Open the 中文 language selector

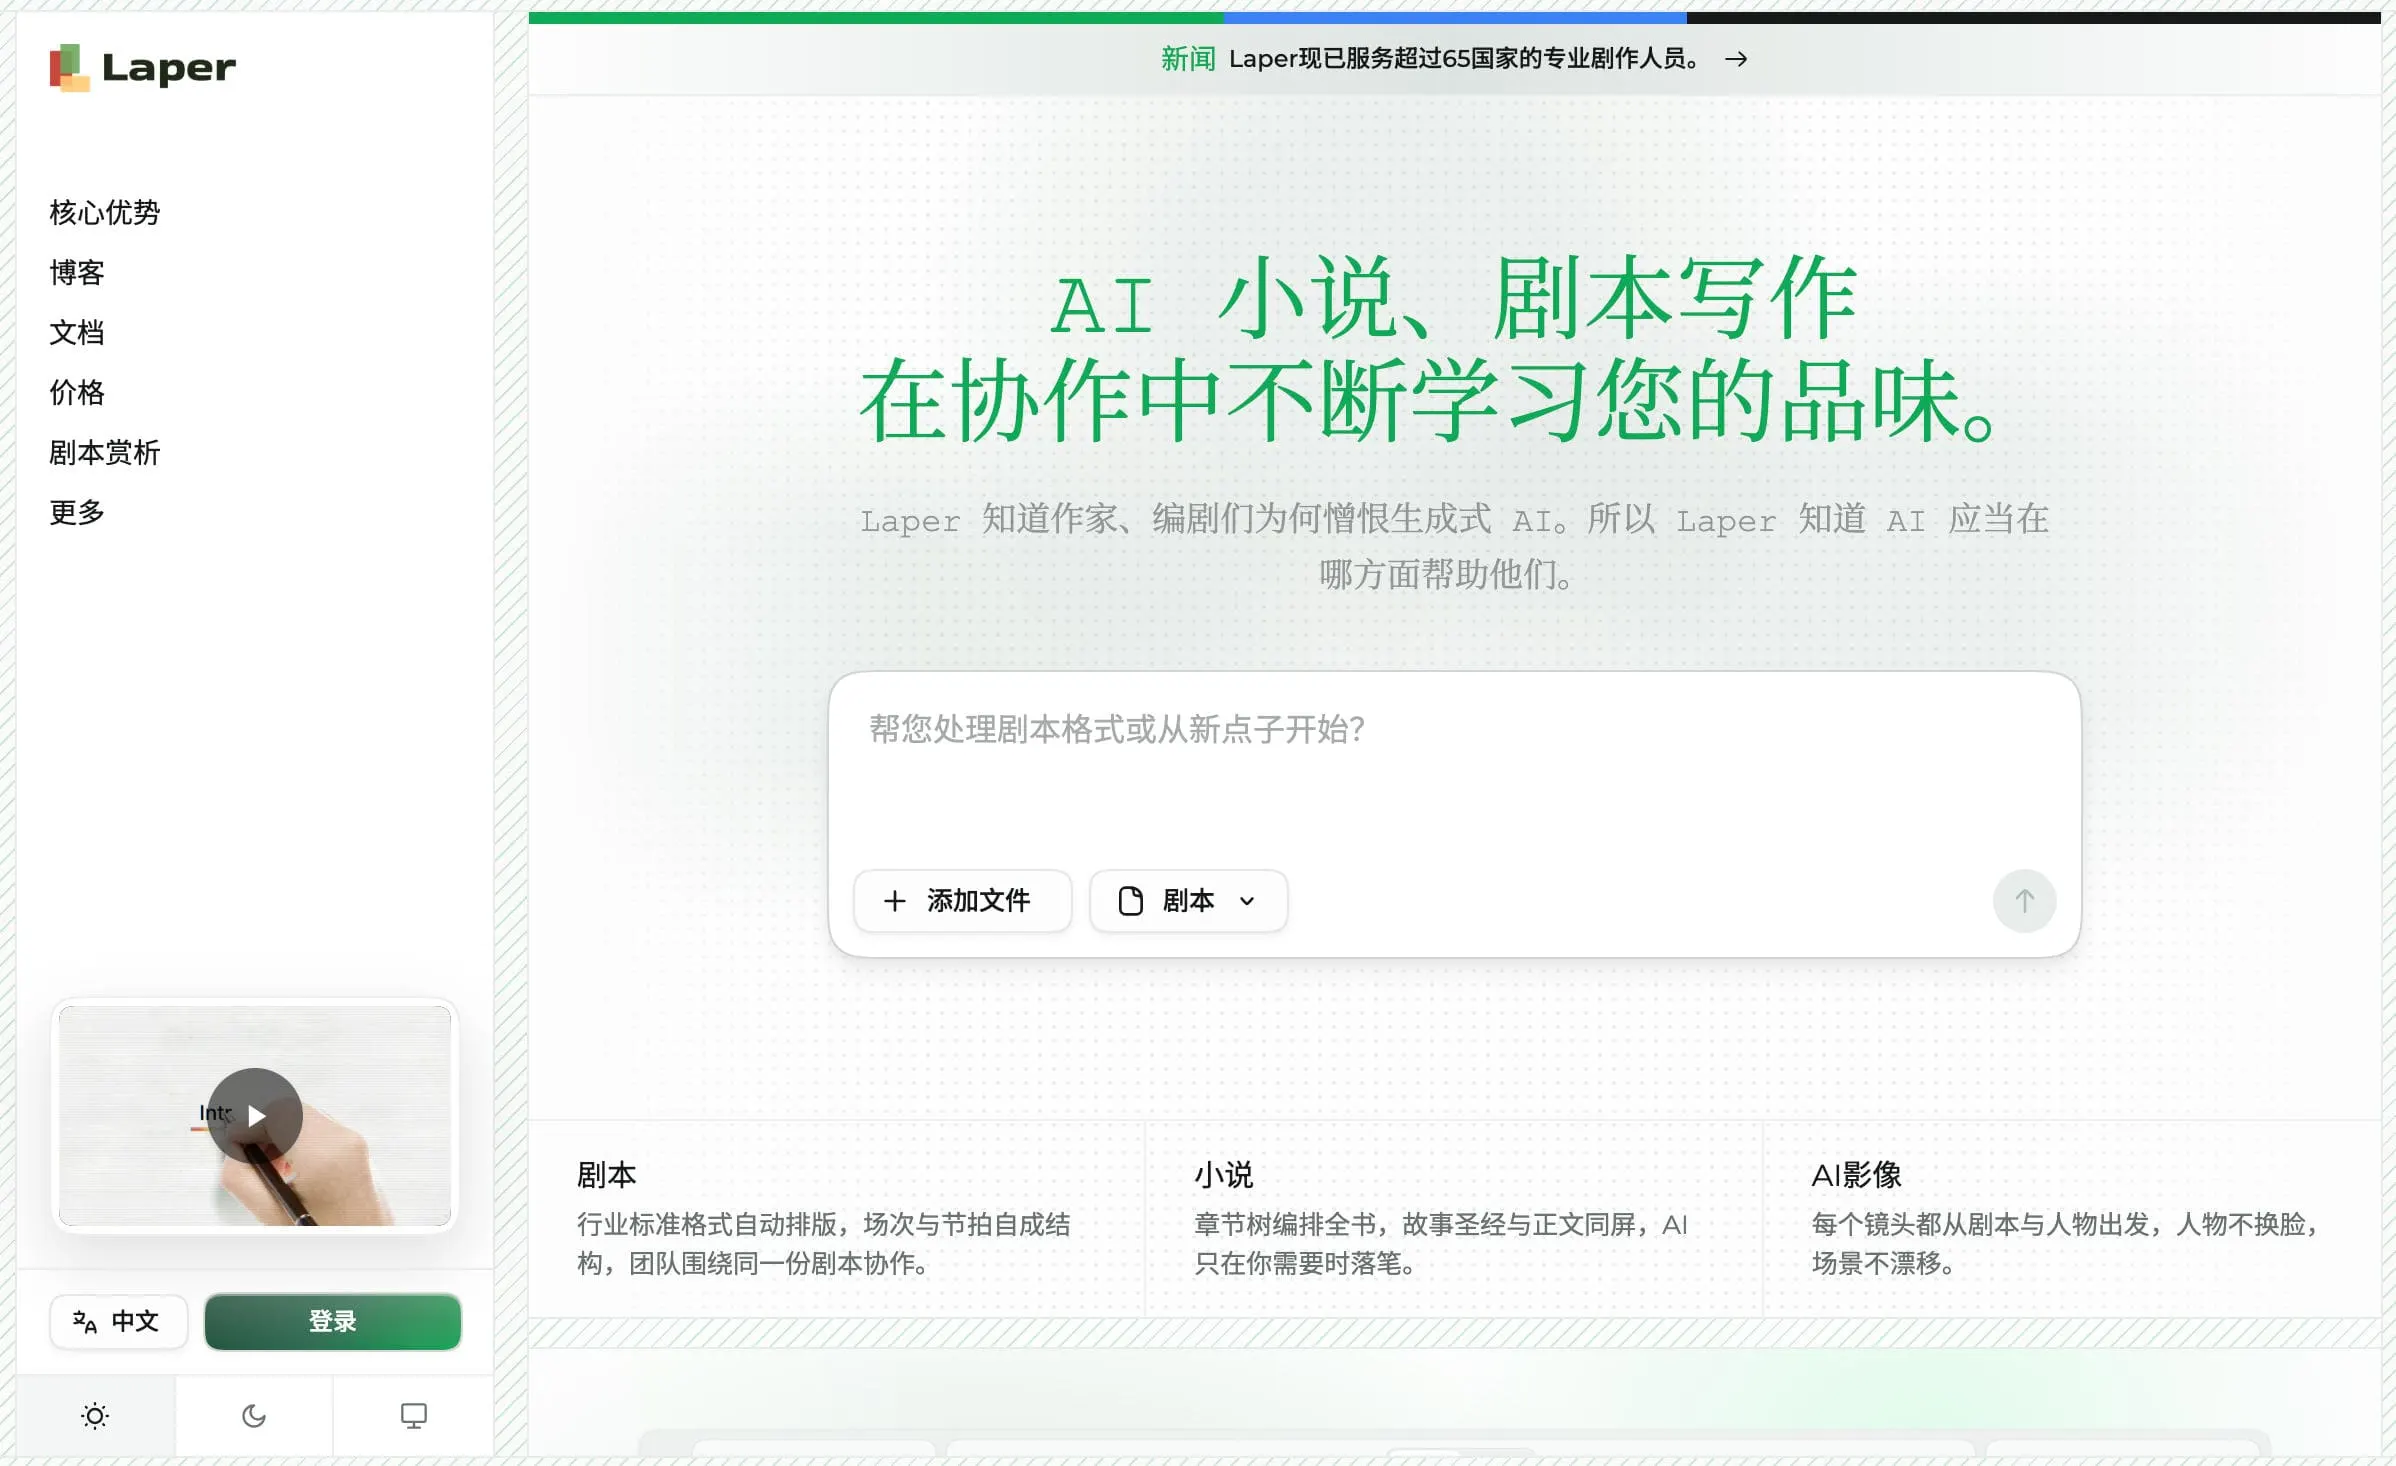[x=119, y=1322]
